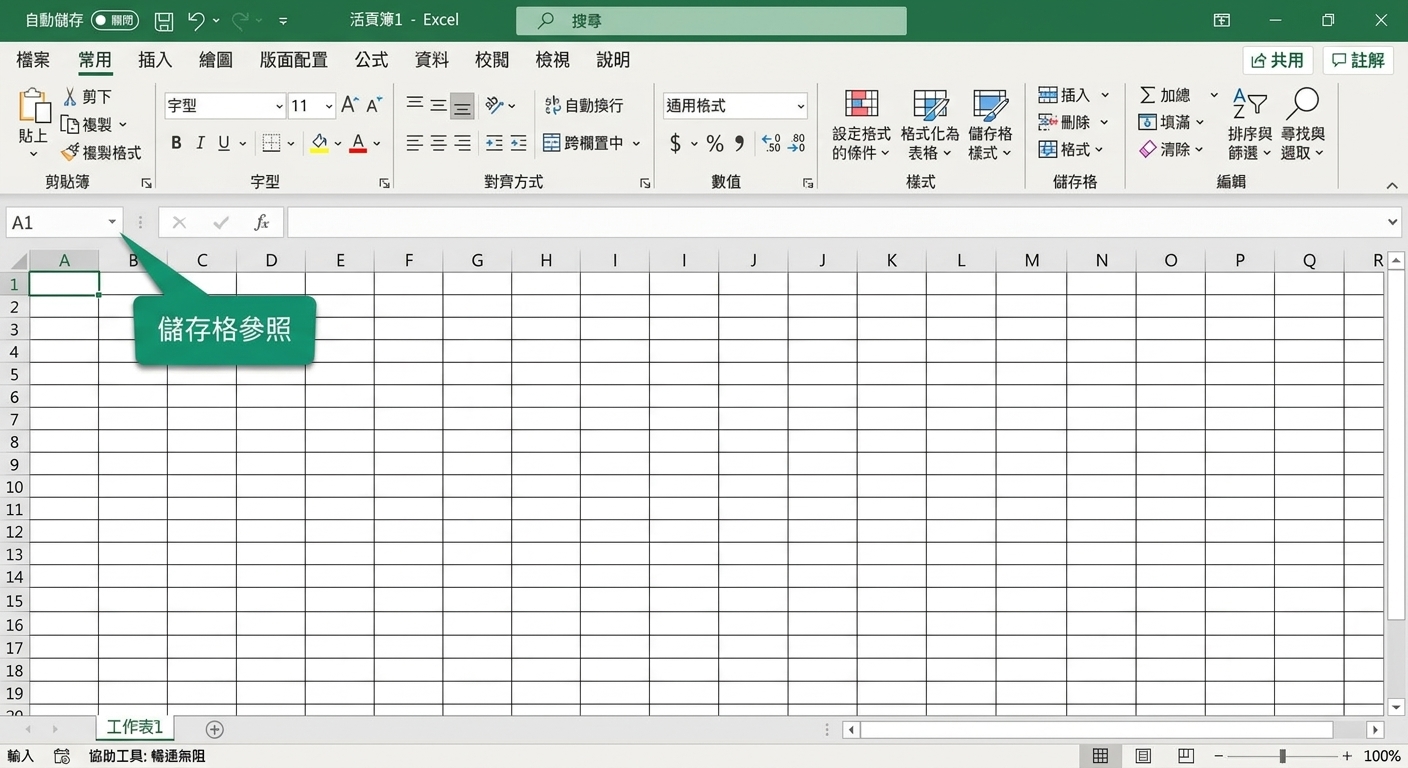Increase font size with larger A icon

(x=349, y=105)
